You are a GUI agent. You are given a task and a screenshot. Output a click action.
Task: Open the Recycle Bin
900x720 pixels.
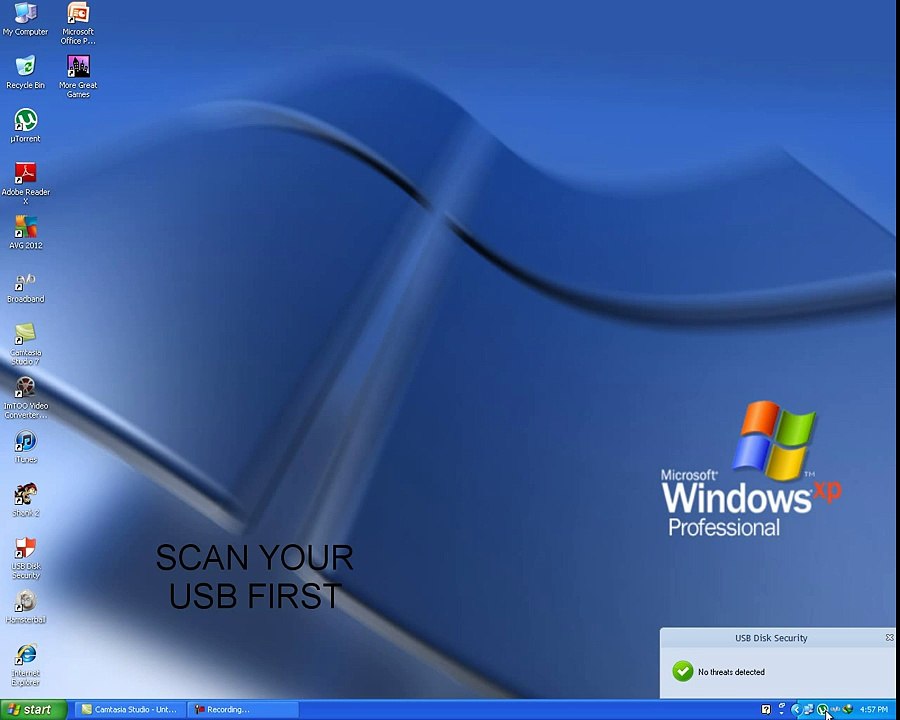(x=25, y=72)
